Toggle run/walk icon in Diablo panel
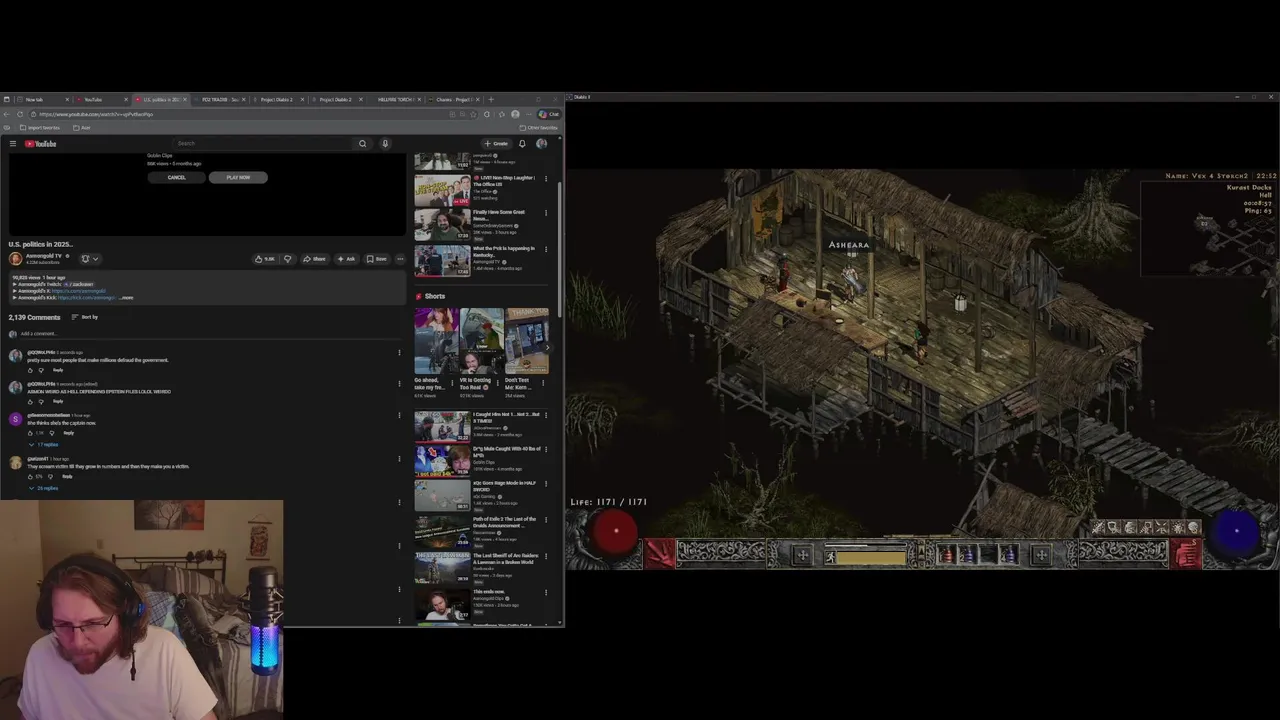 (830, 557)
